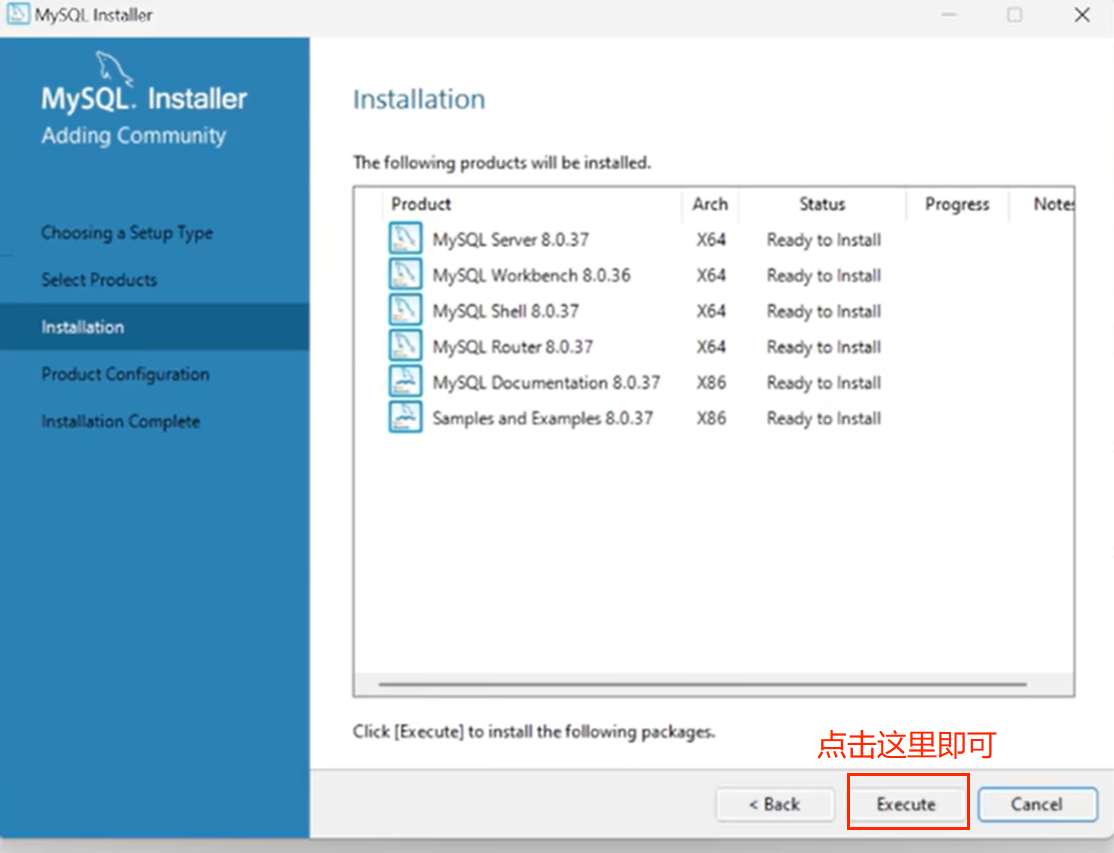This screenshot has height=853, width=1114.
Task: Click the MySQL dolphin logo in sidebar
Action: (x=114, y=68)
